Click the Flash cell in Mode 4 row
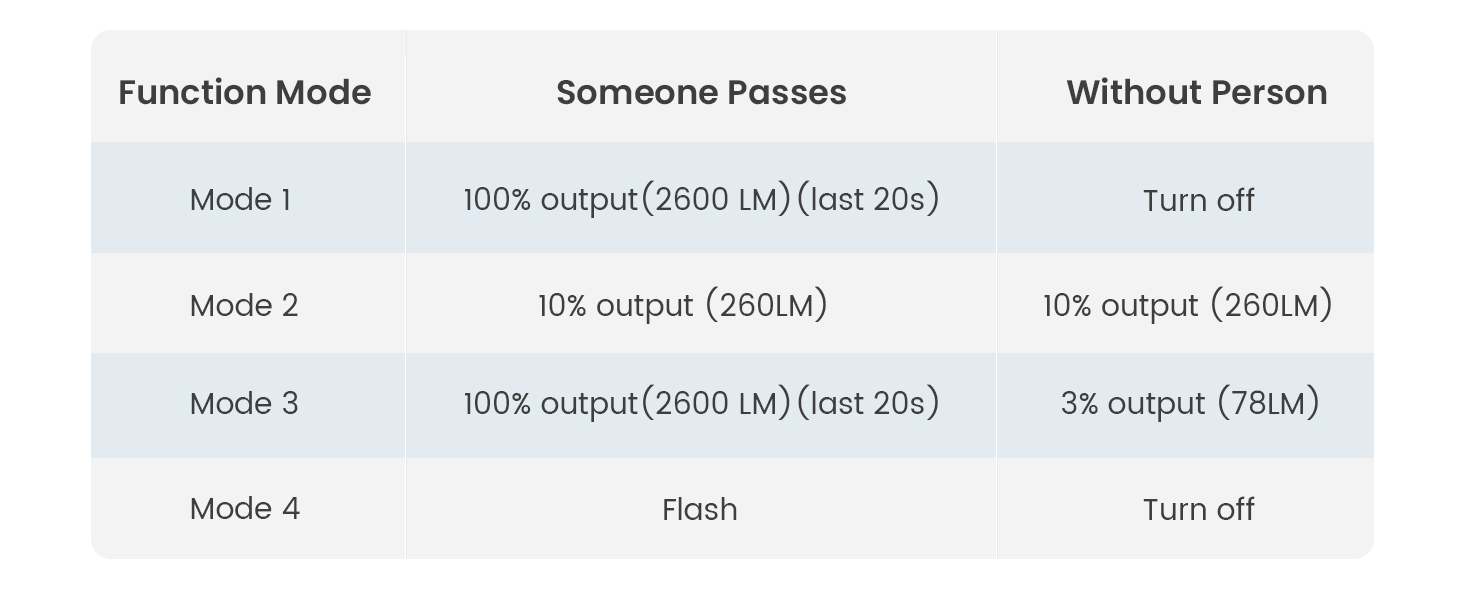Screen dimensions: 1464x600 700,510
